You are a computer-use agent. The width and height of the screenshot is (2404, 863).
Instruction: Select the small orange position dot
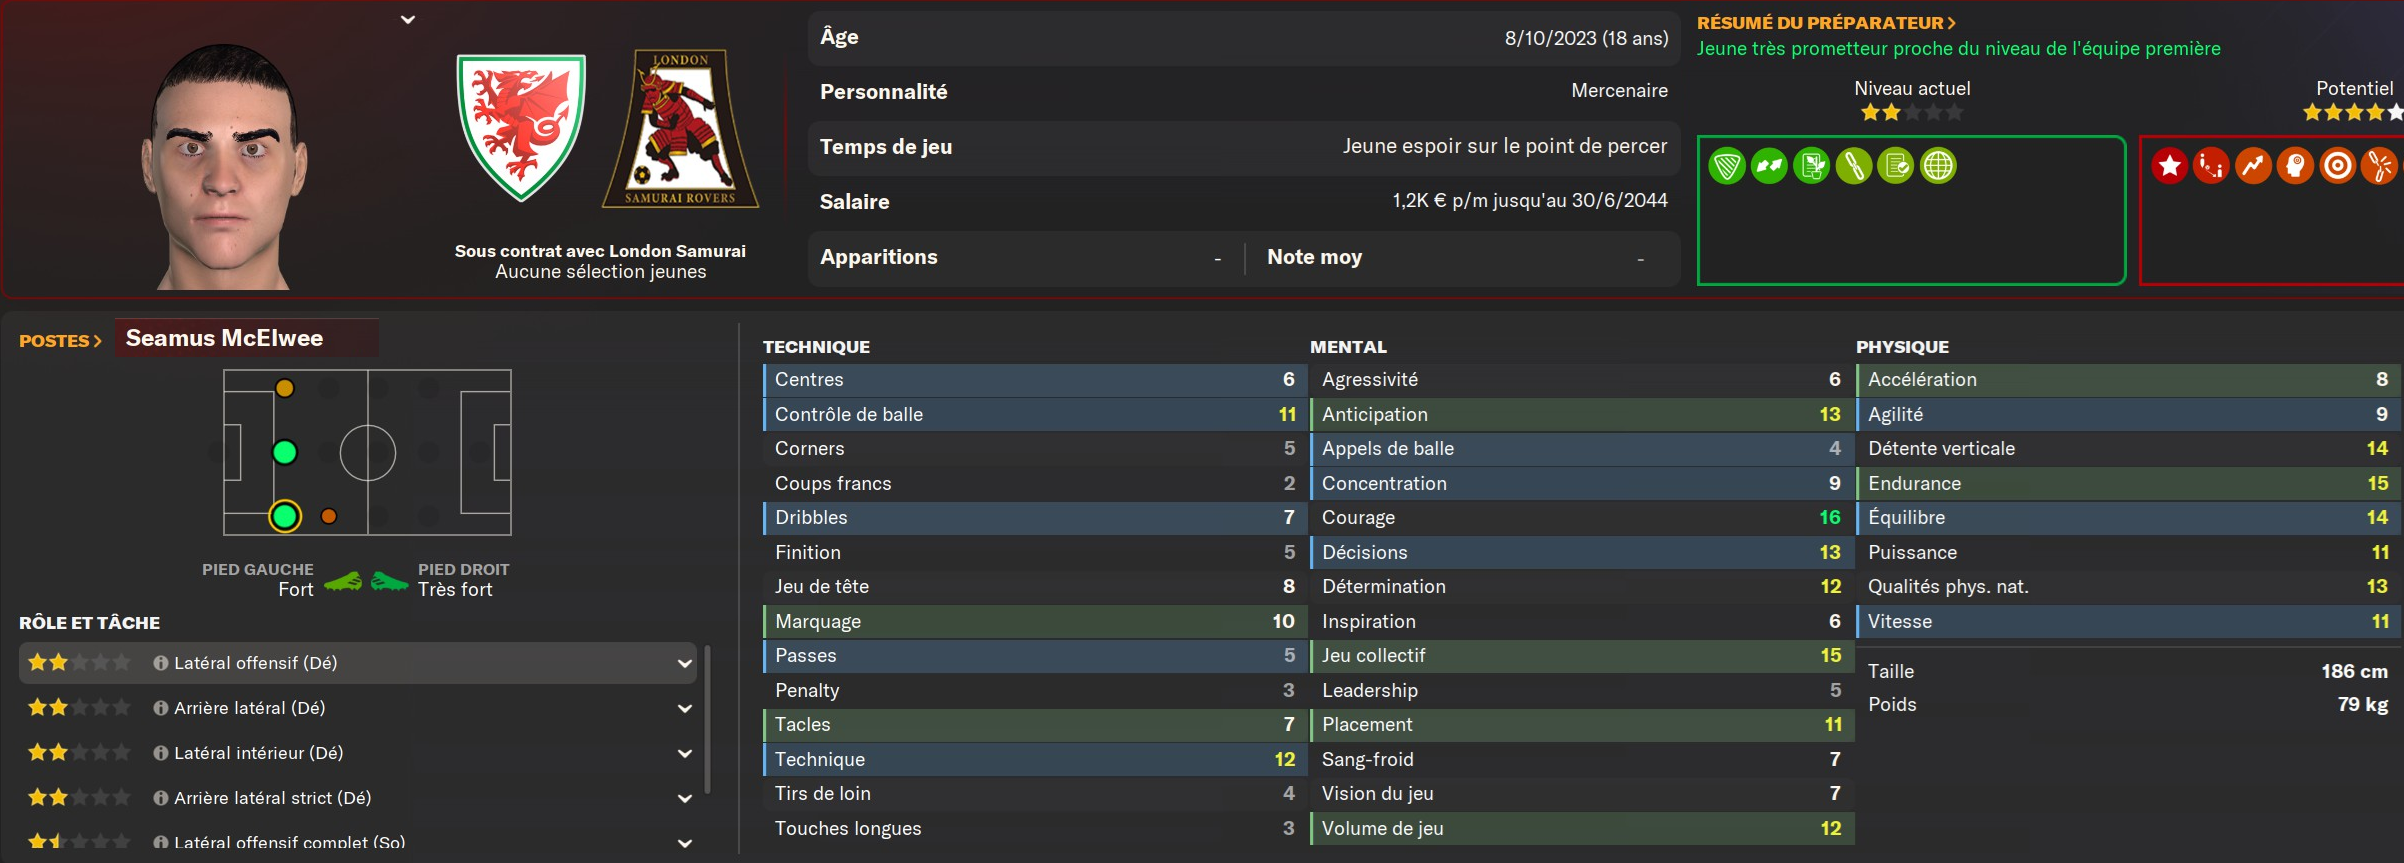pos(329,516)
